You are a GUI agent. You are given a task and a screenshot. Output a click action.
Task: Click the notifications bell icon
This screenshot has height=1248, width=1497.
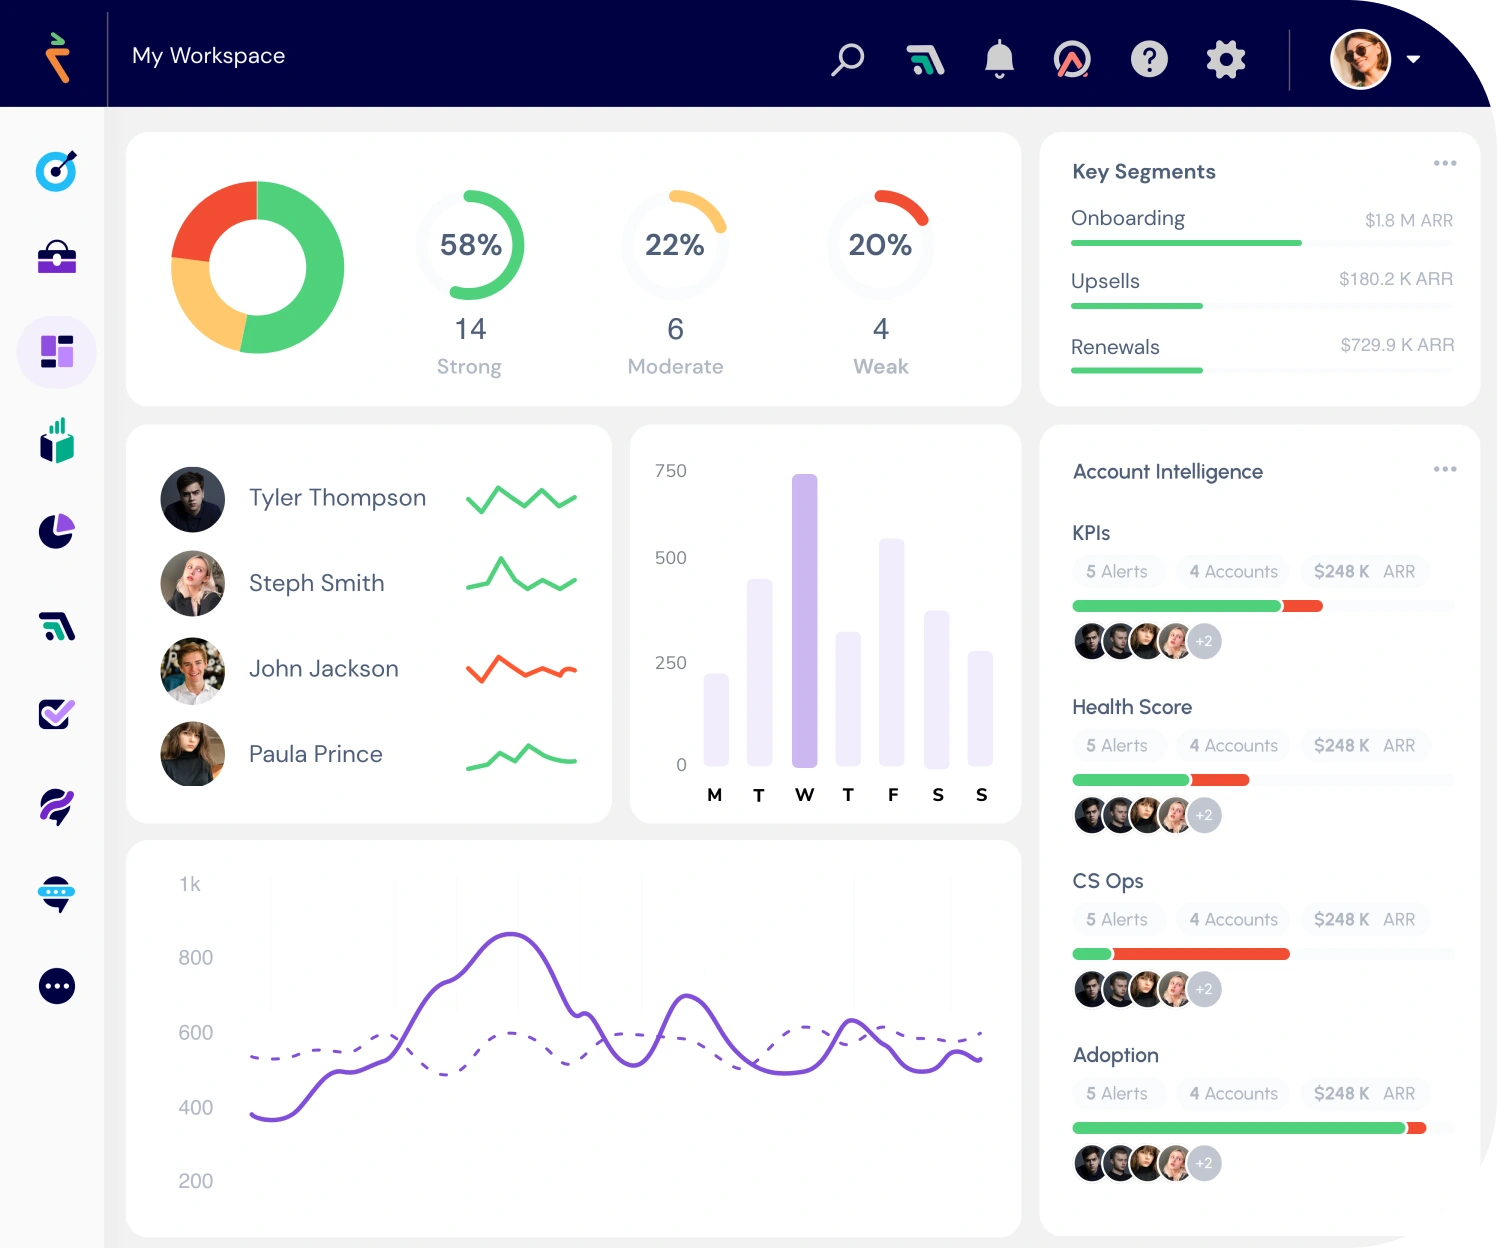point(999,59)
